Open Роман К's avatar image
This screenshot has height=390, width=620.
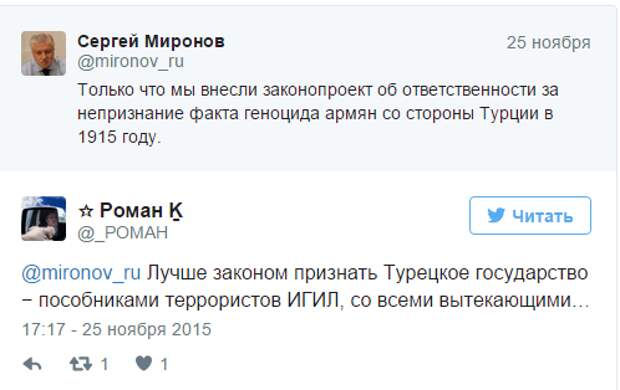[43, 218]
